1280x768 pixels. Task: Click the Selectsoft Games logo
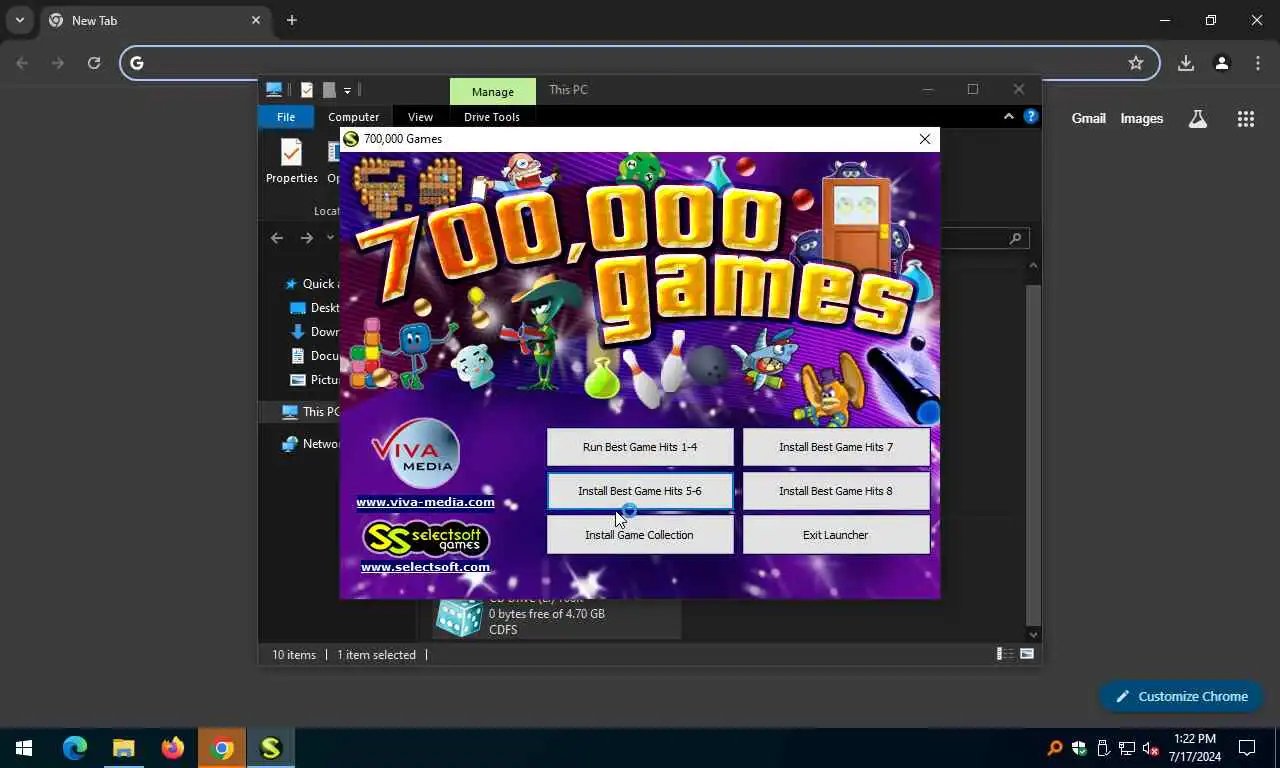point(426,539)
